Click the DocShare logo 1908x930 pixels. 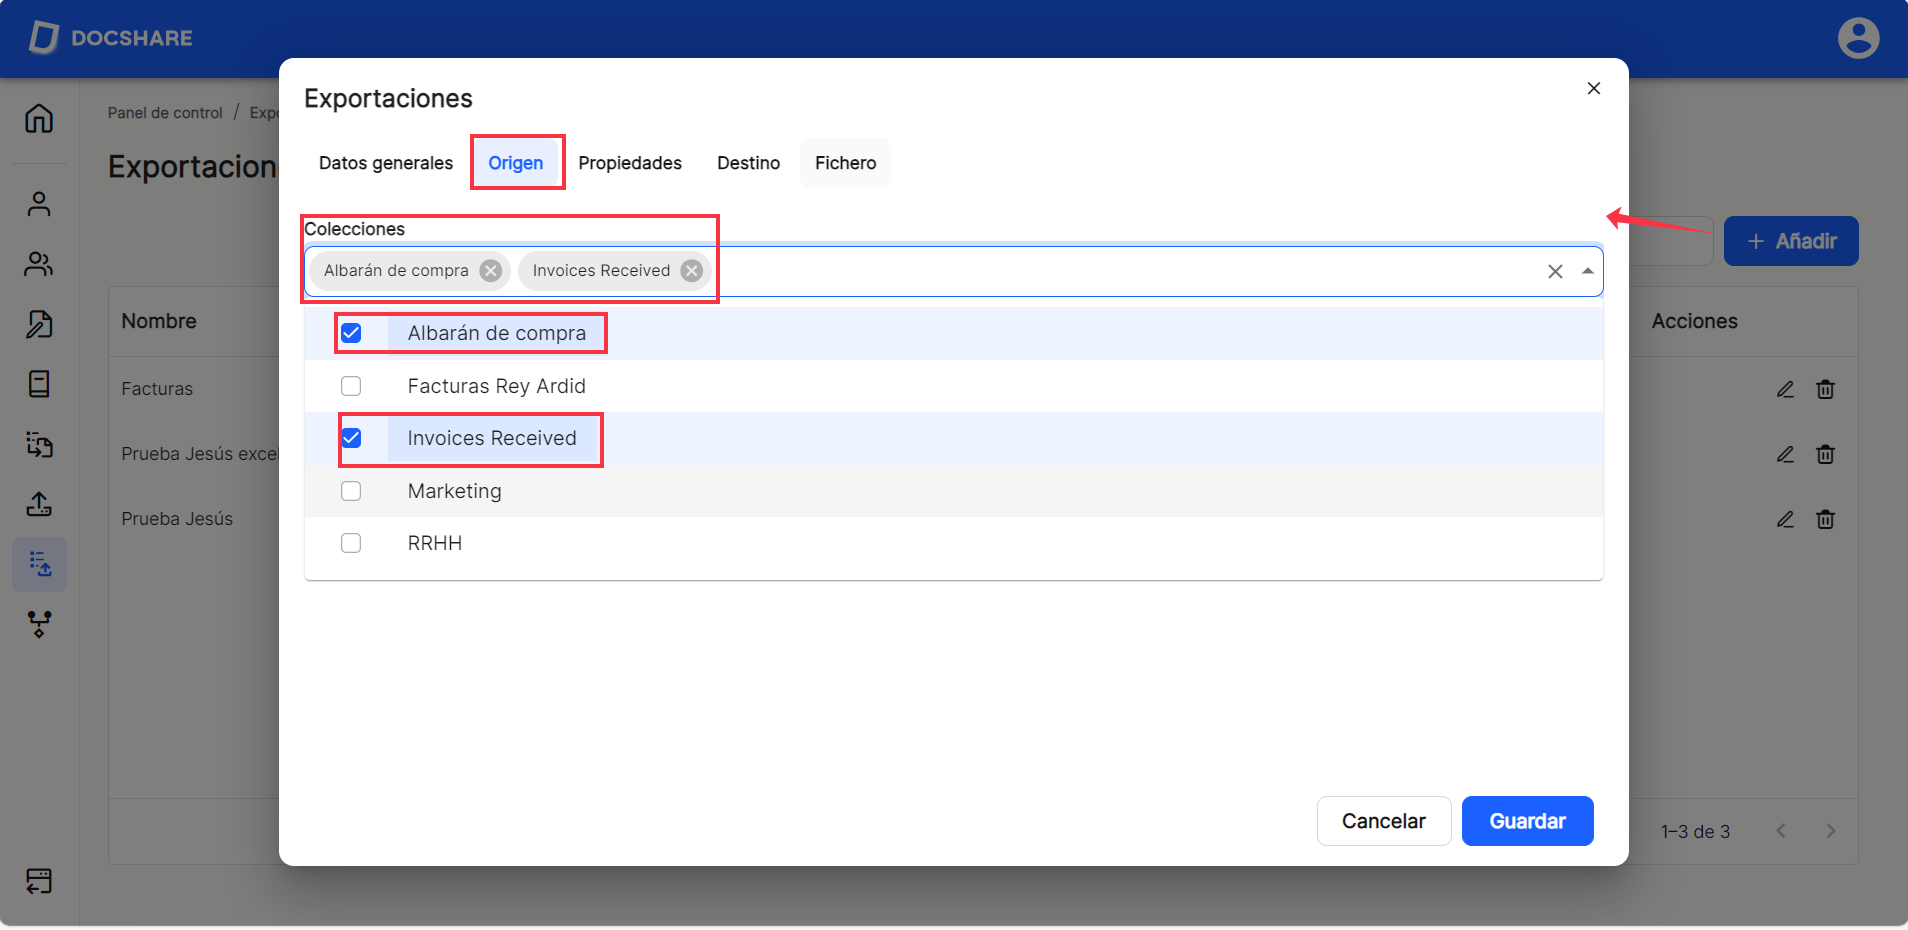click(x=110, y=38)
